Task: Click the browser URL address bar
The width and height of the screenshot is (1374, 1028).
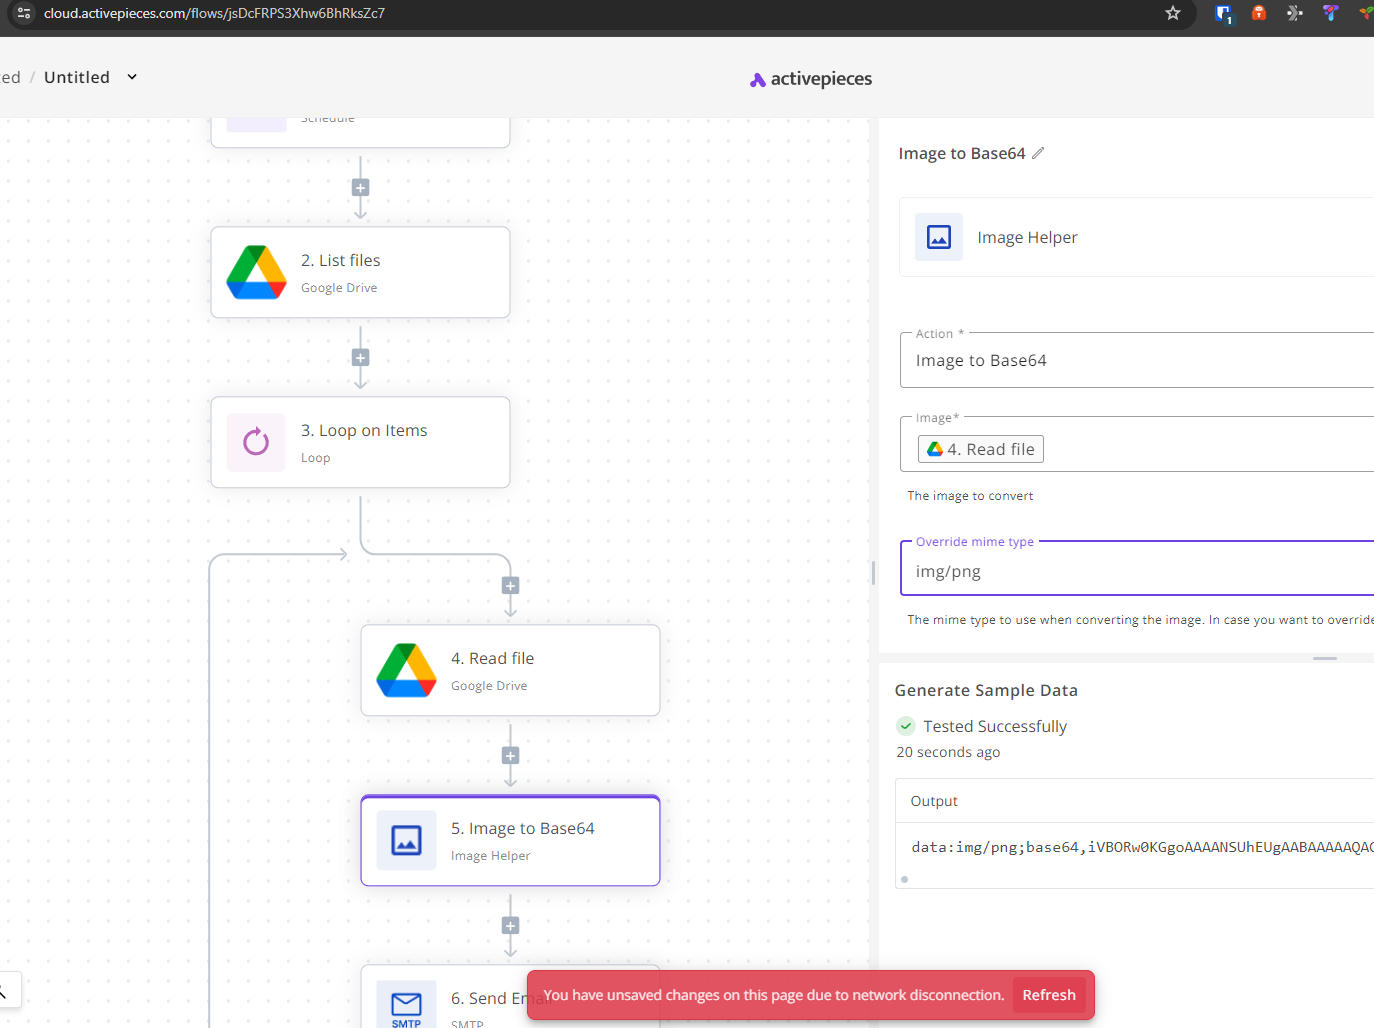Action: (600, 13)
